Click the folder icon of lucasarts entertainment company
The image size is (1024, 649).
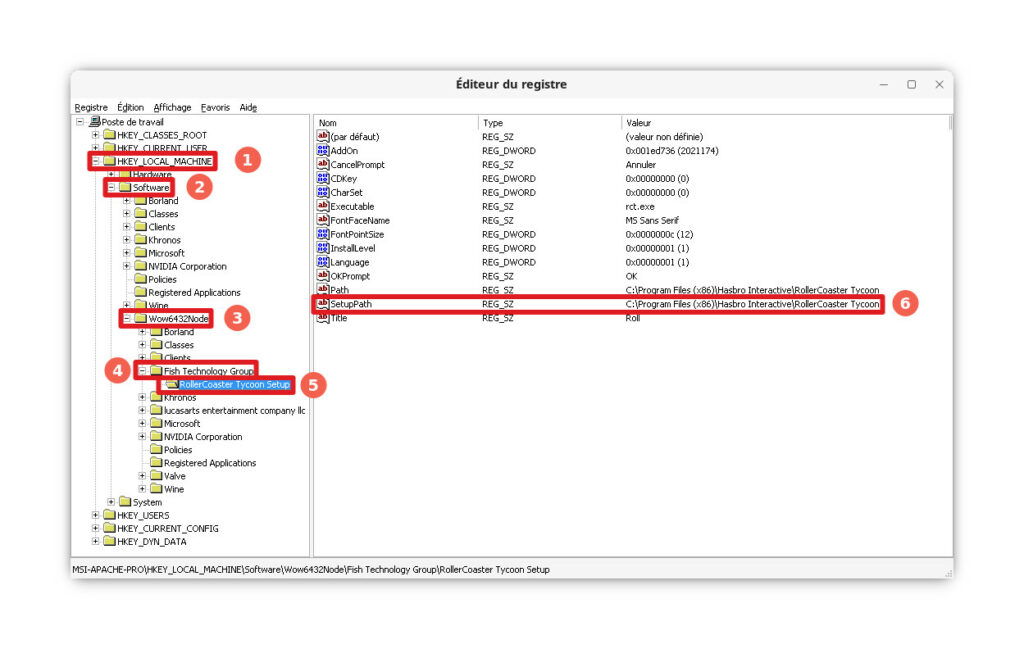click(156, 410)
